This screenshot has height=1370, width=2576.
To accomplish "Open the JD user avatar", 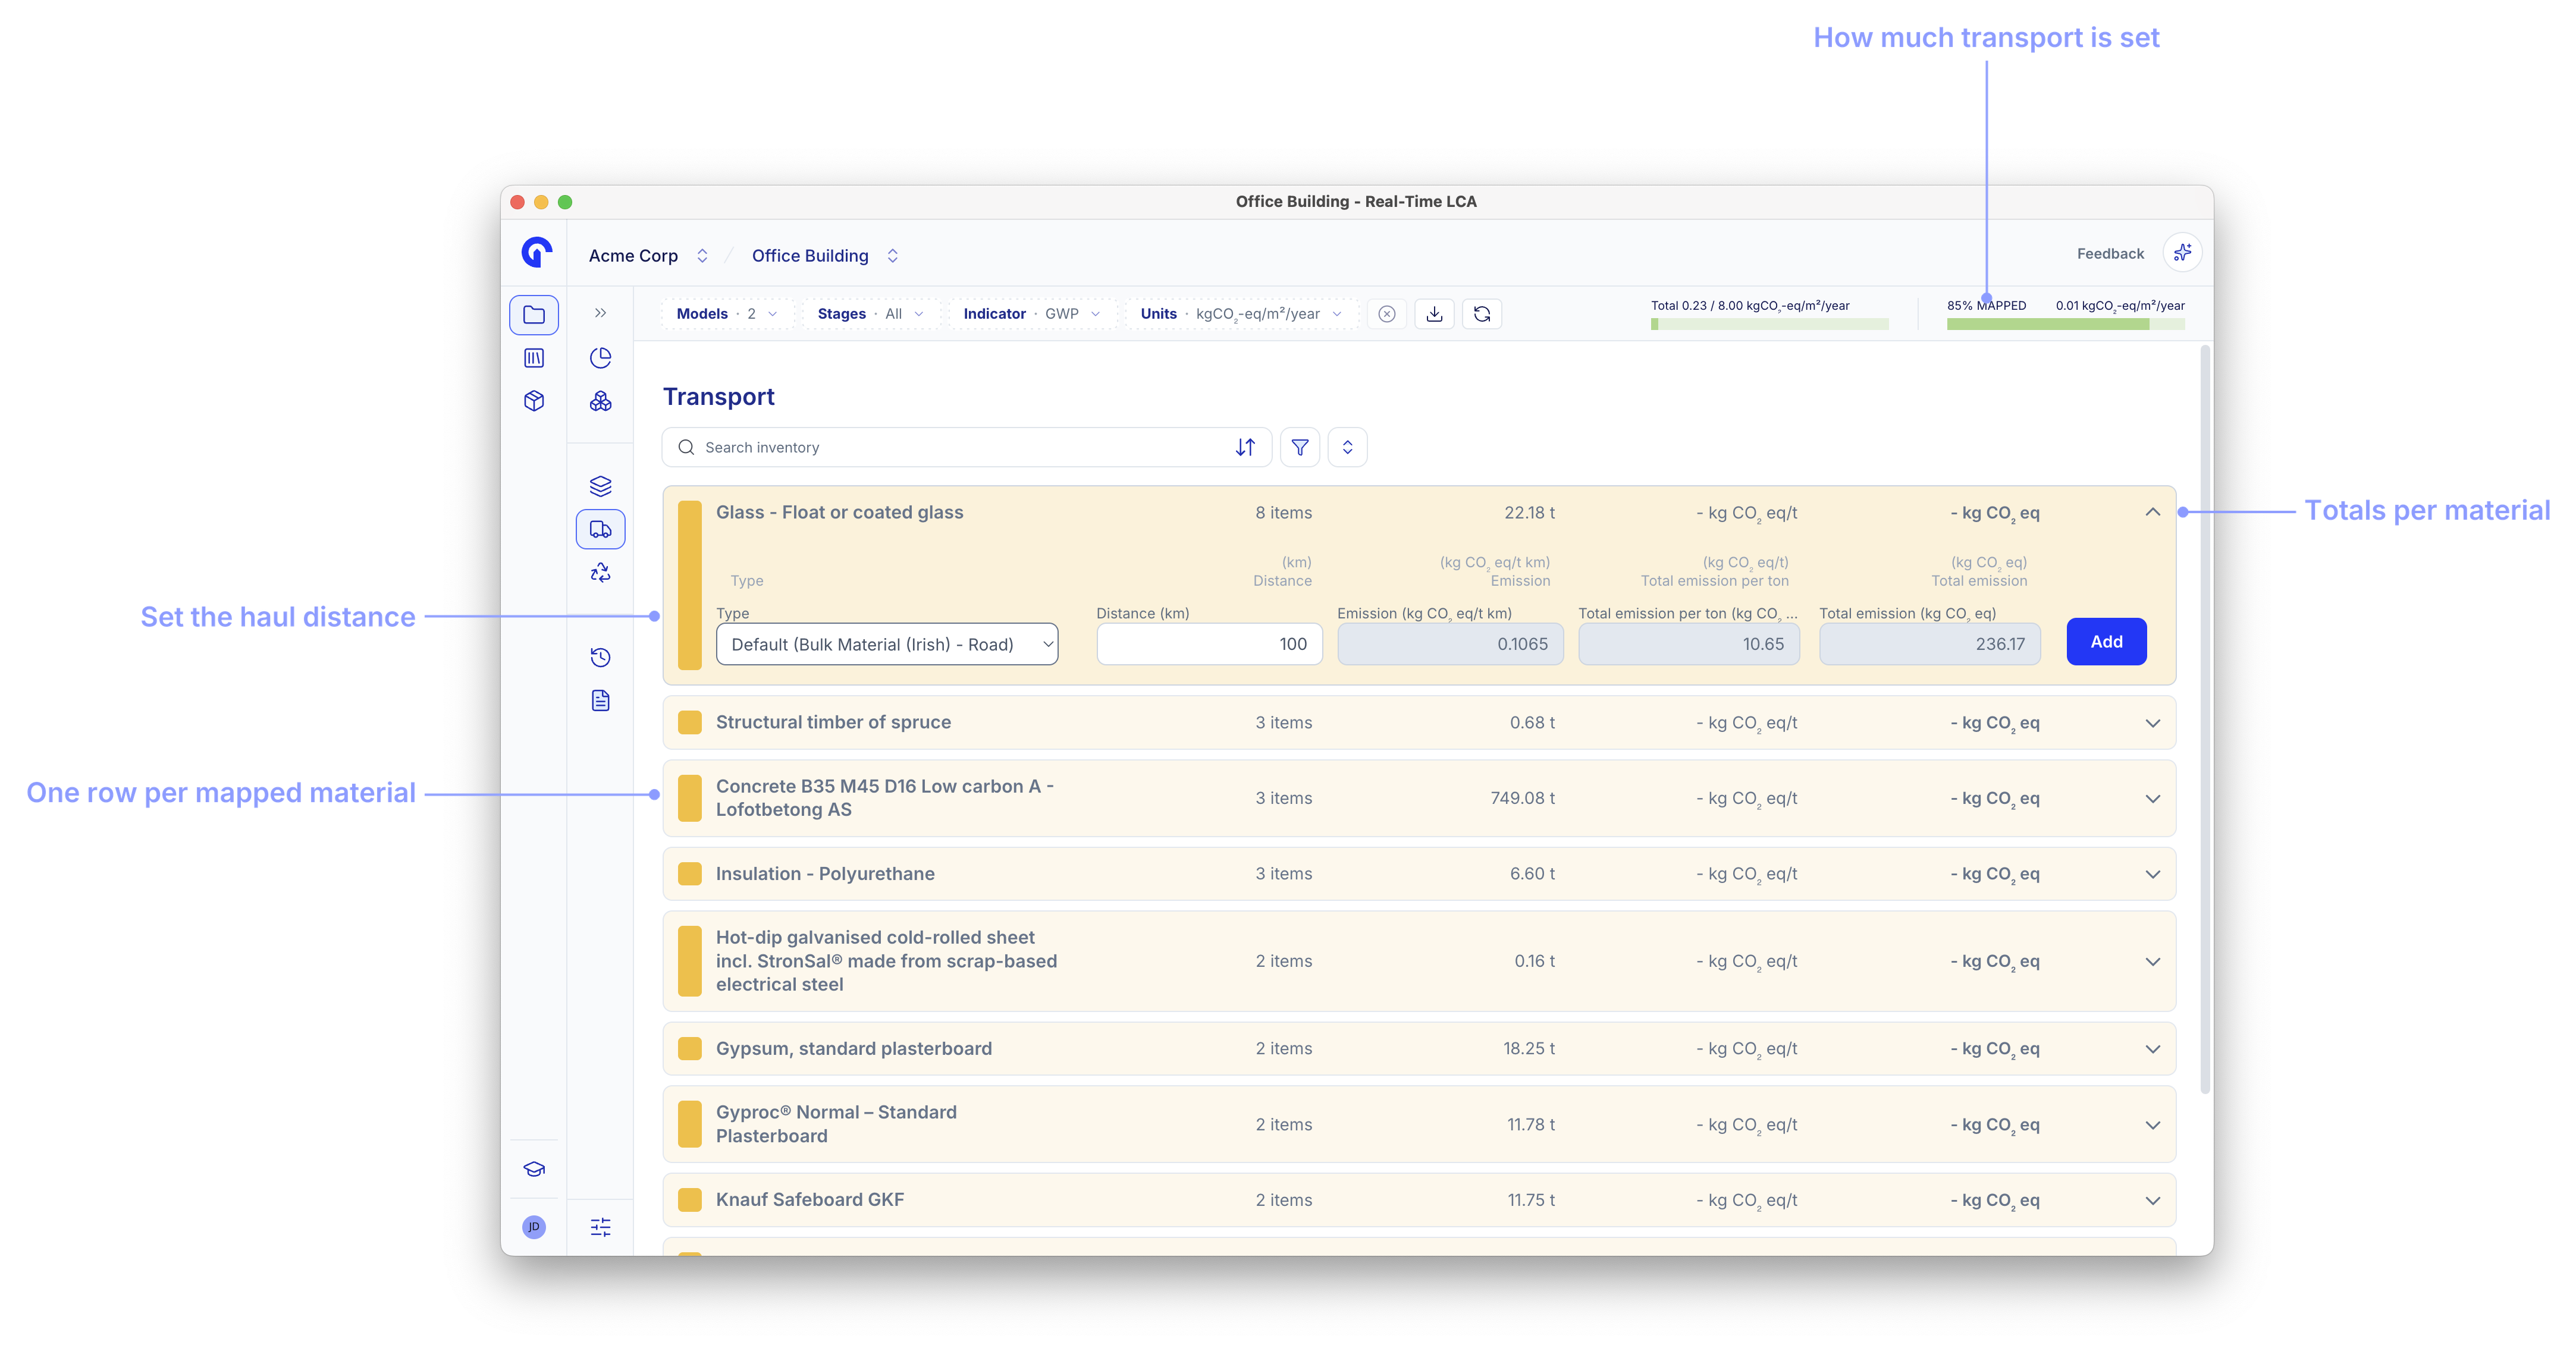I will pyautogui.click(x=534, y=1227).
